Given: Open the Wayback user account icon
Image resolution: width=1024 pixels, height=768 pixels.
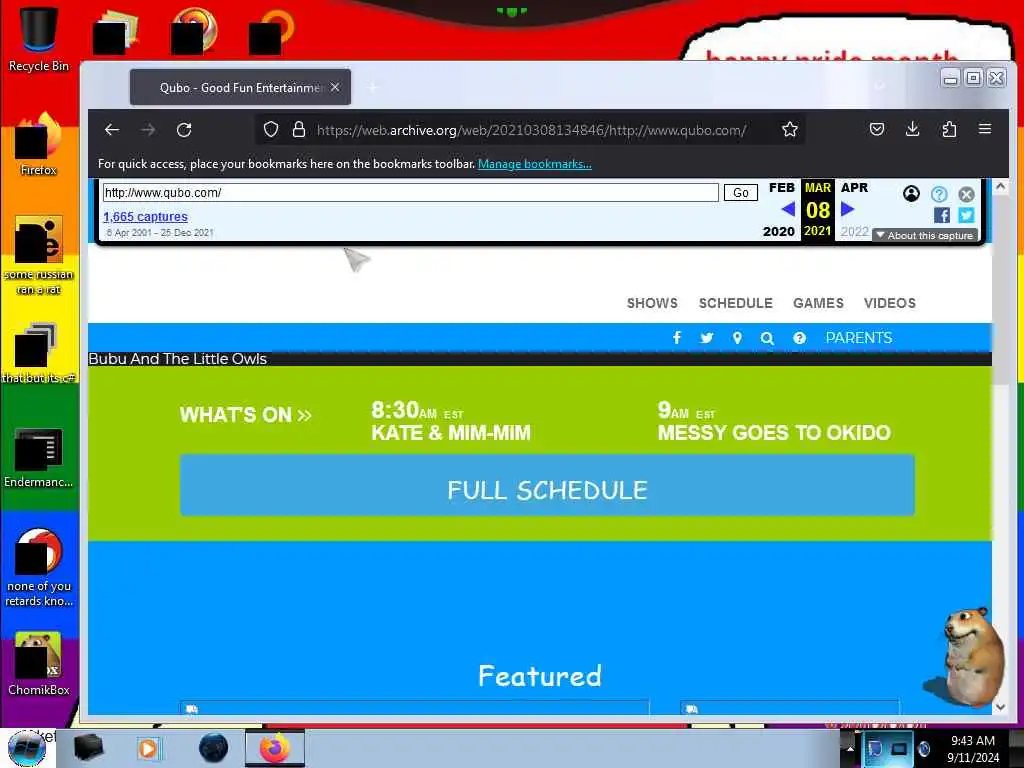Looking at the screenshot, I should pos(911,193).
